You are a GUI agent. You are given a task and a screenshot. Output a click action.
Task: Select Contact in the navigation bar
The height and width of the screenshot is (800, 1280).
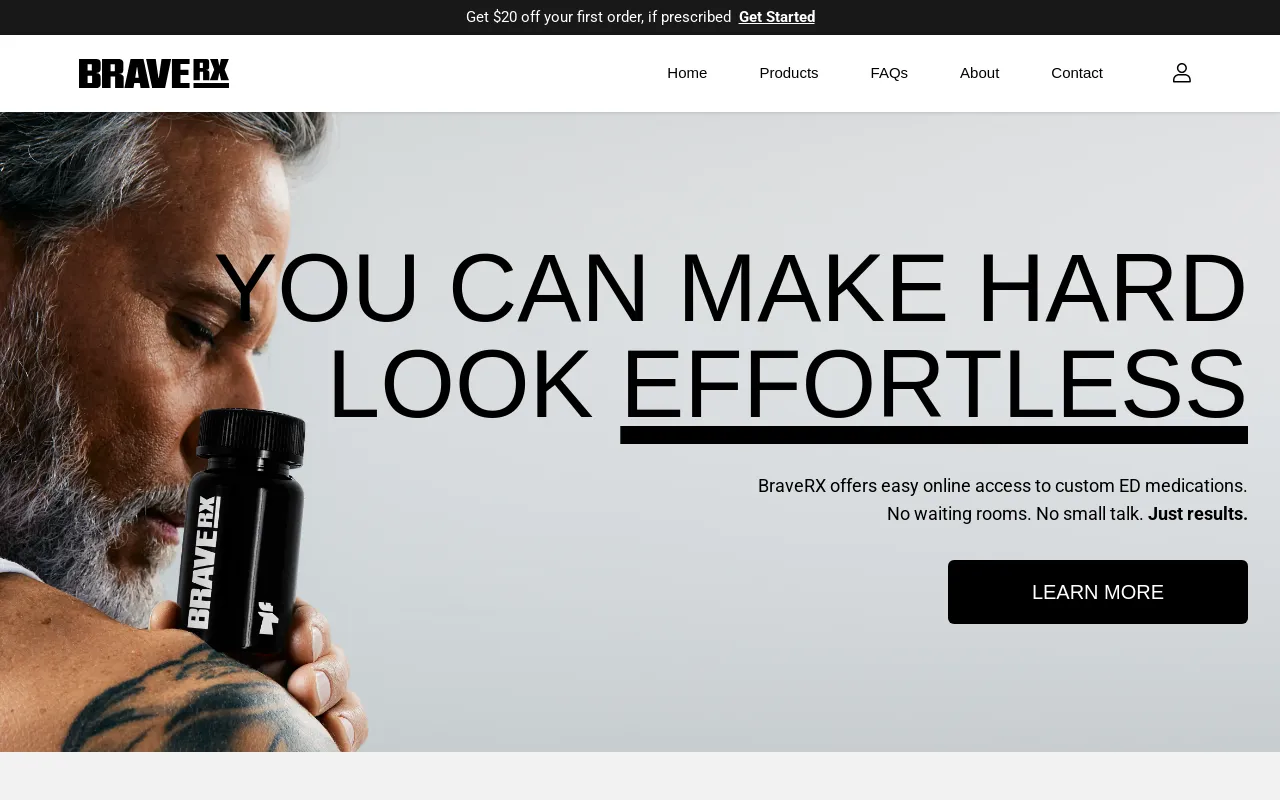point(1077,73)
